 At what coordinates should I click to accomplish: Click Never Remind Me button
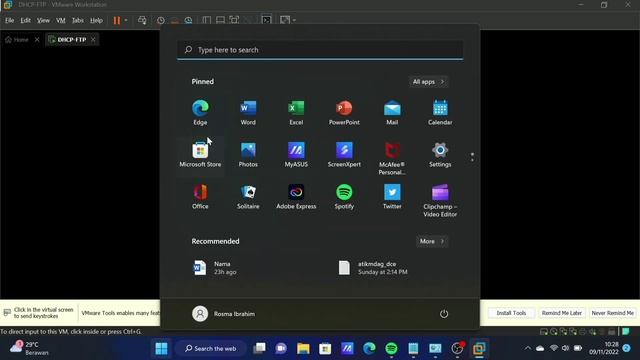(612, 313)
